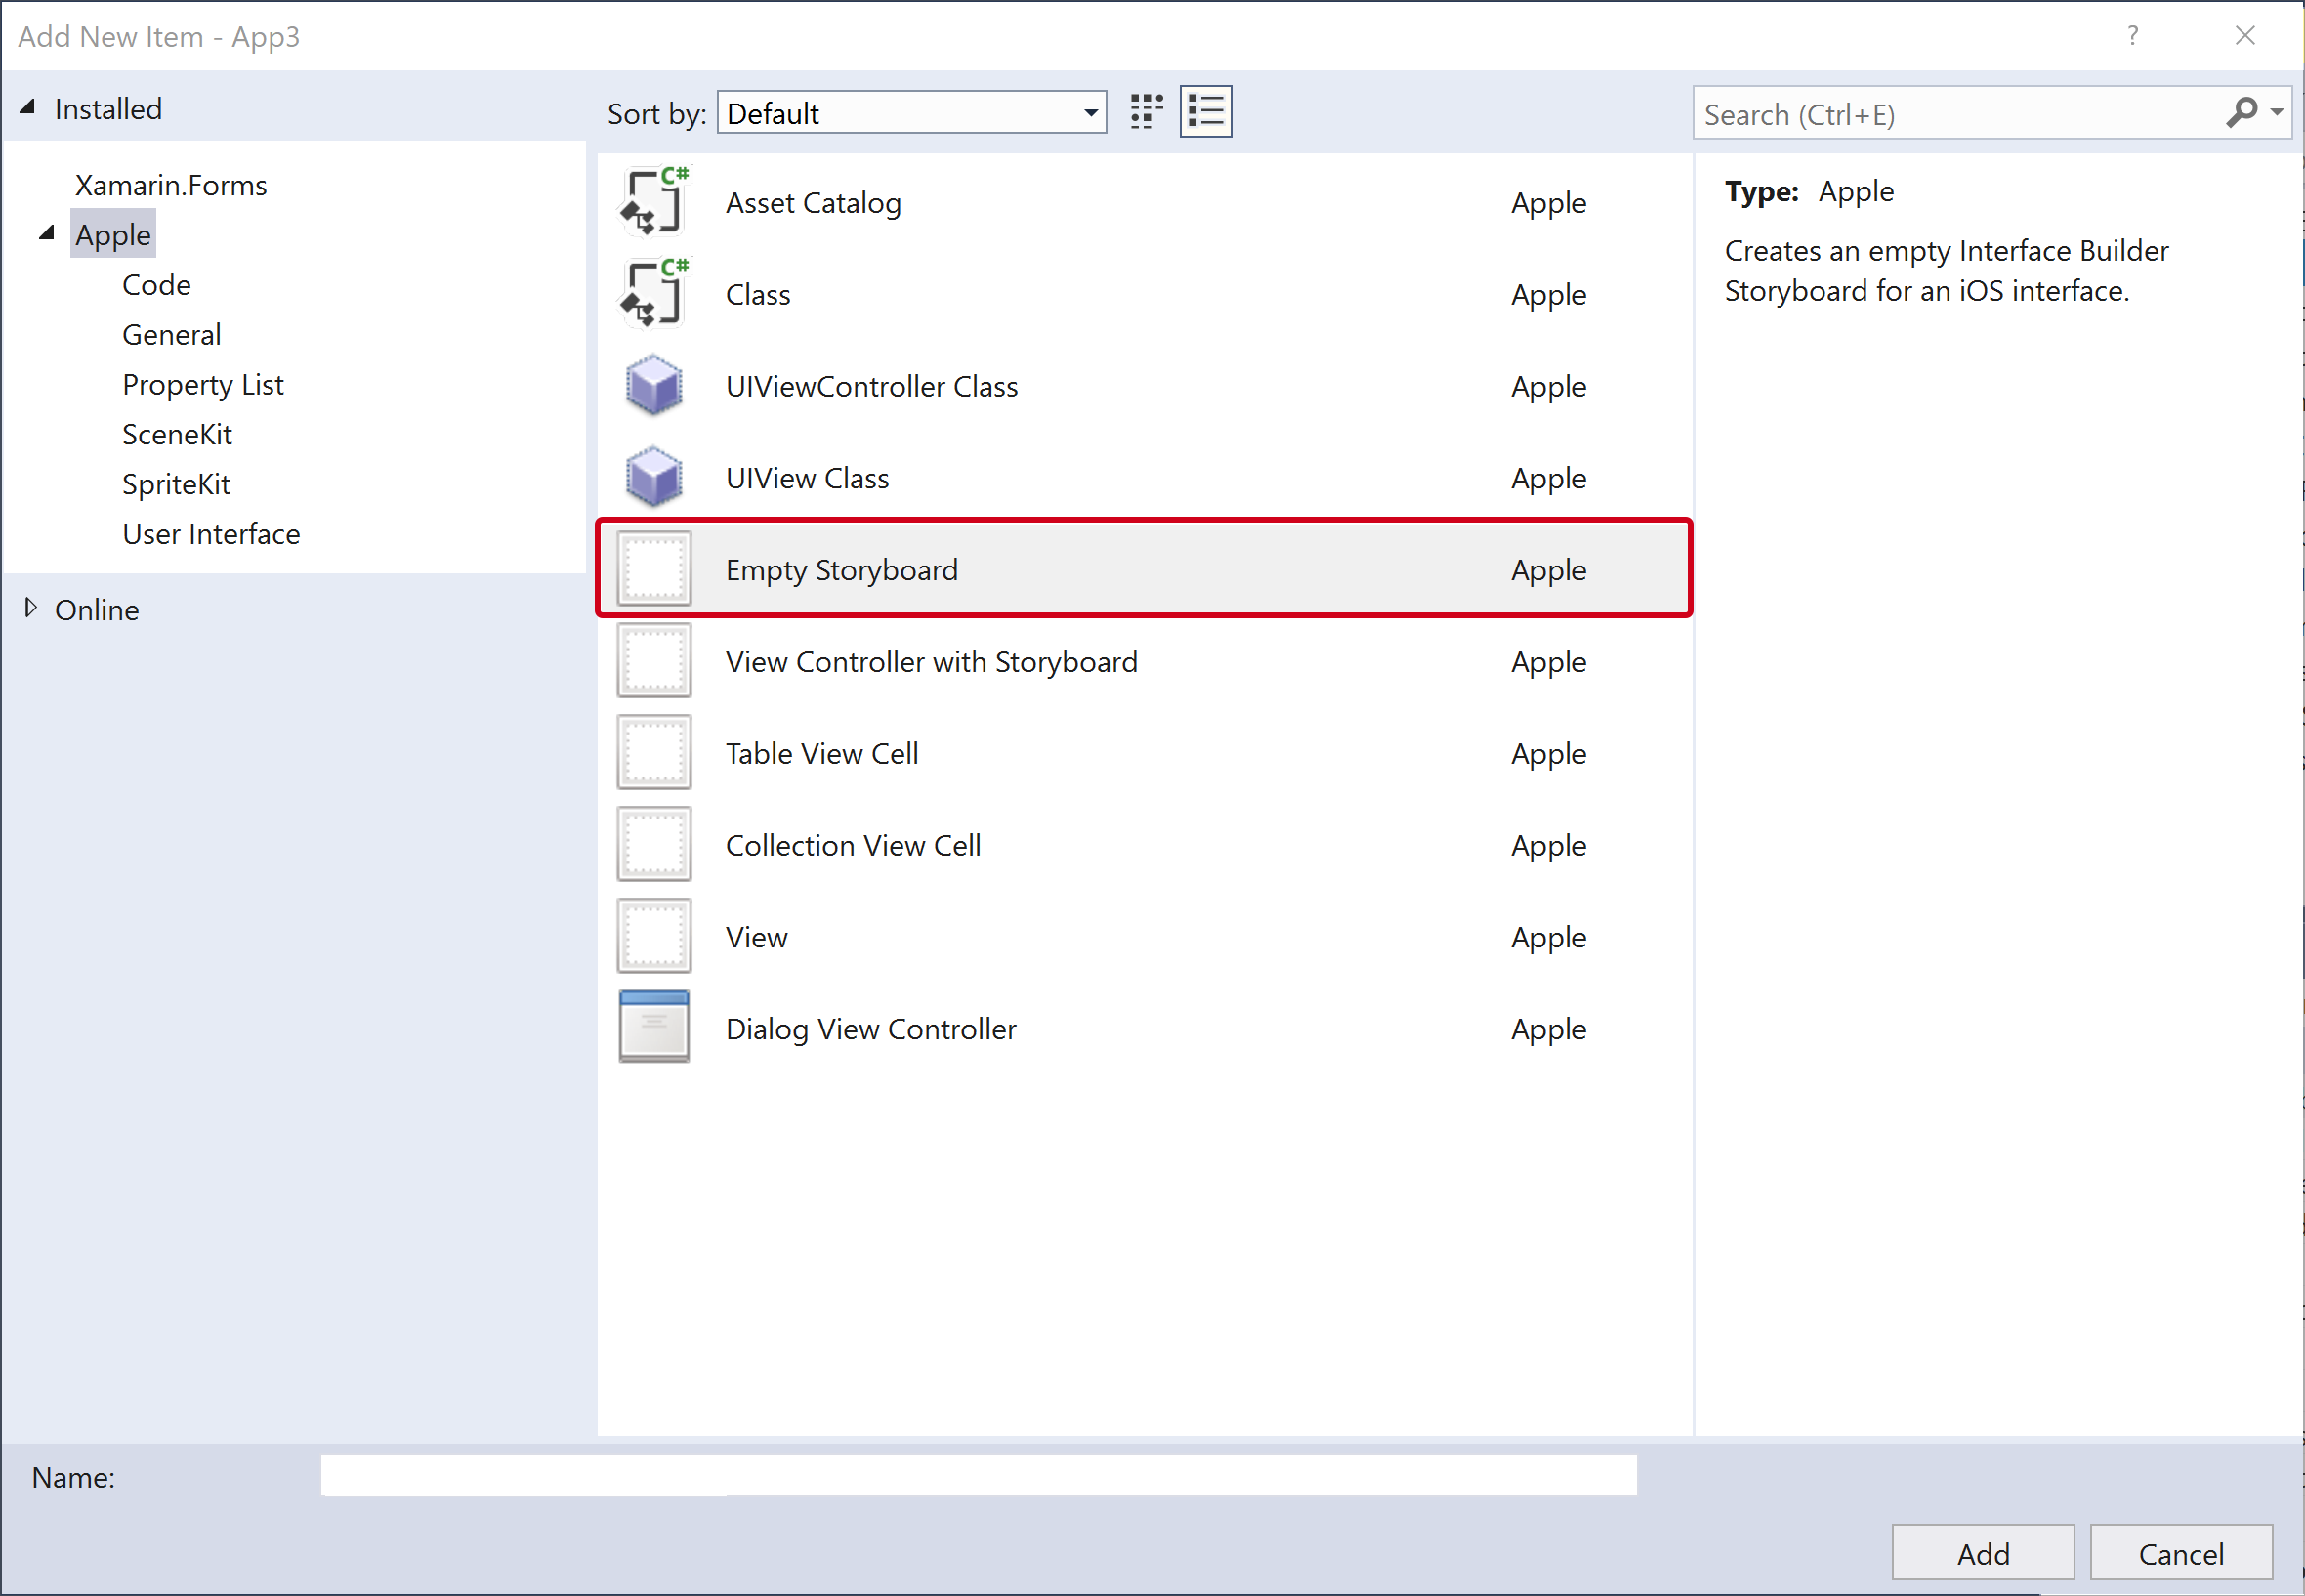Select the Empty Storyboard icon
The width and height of the screenshot is (2305, 1596).
[x=658, y=569]
